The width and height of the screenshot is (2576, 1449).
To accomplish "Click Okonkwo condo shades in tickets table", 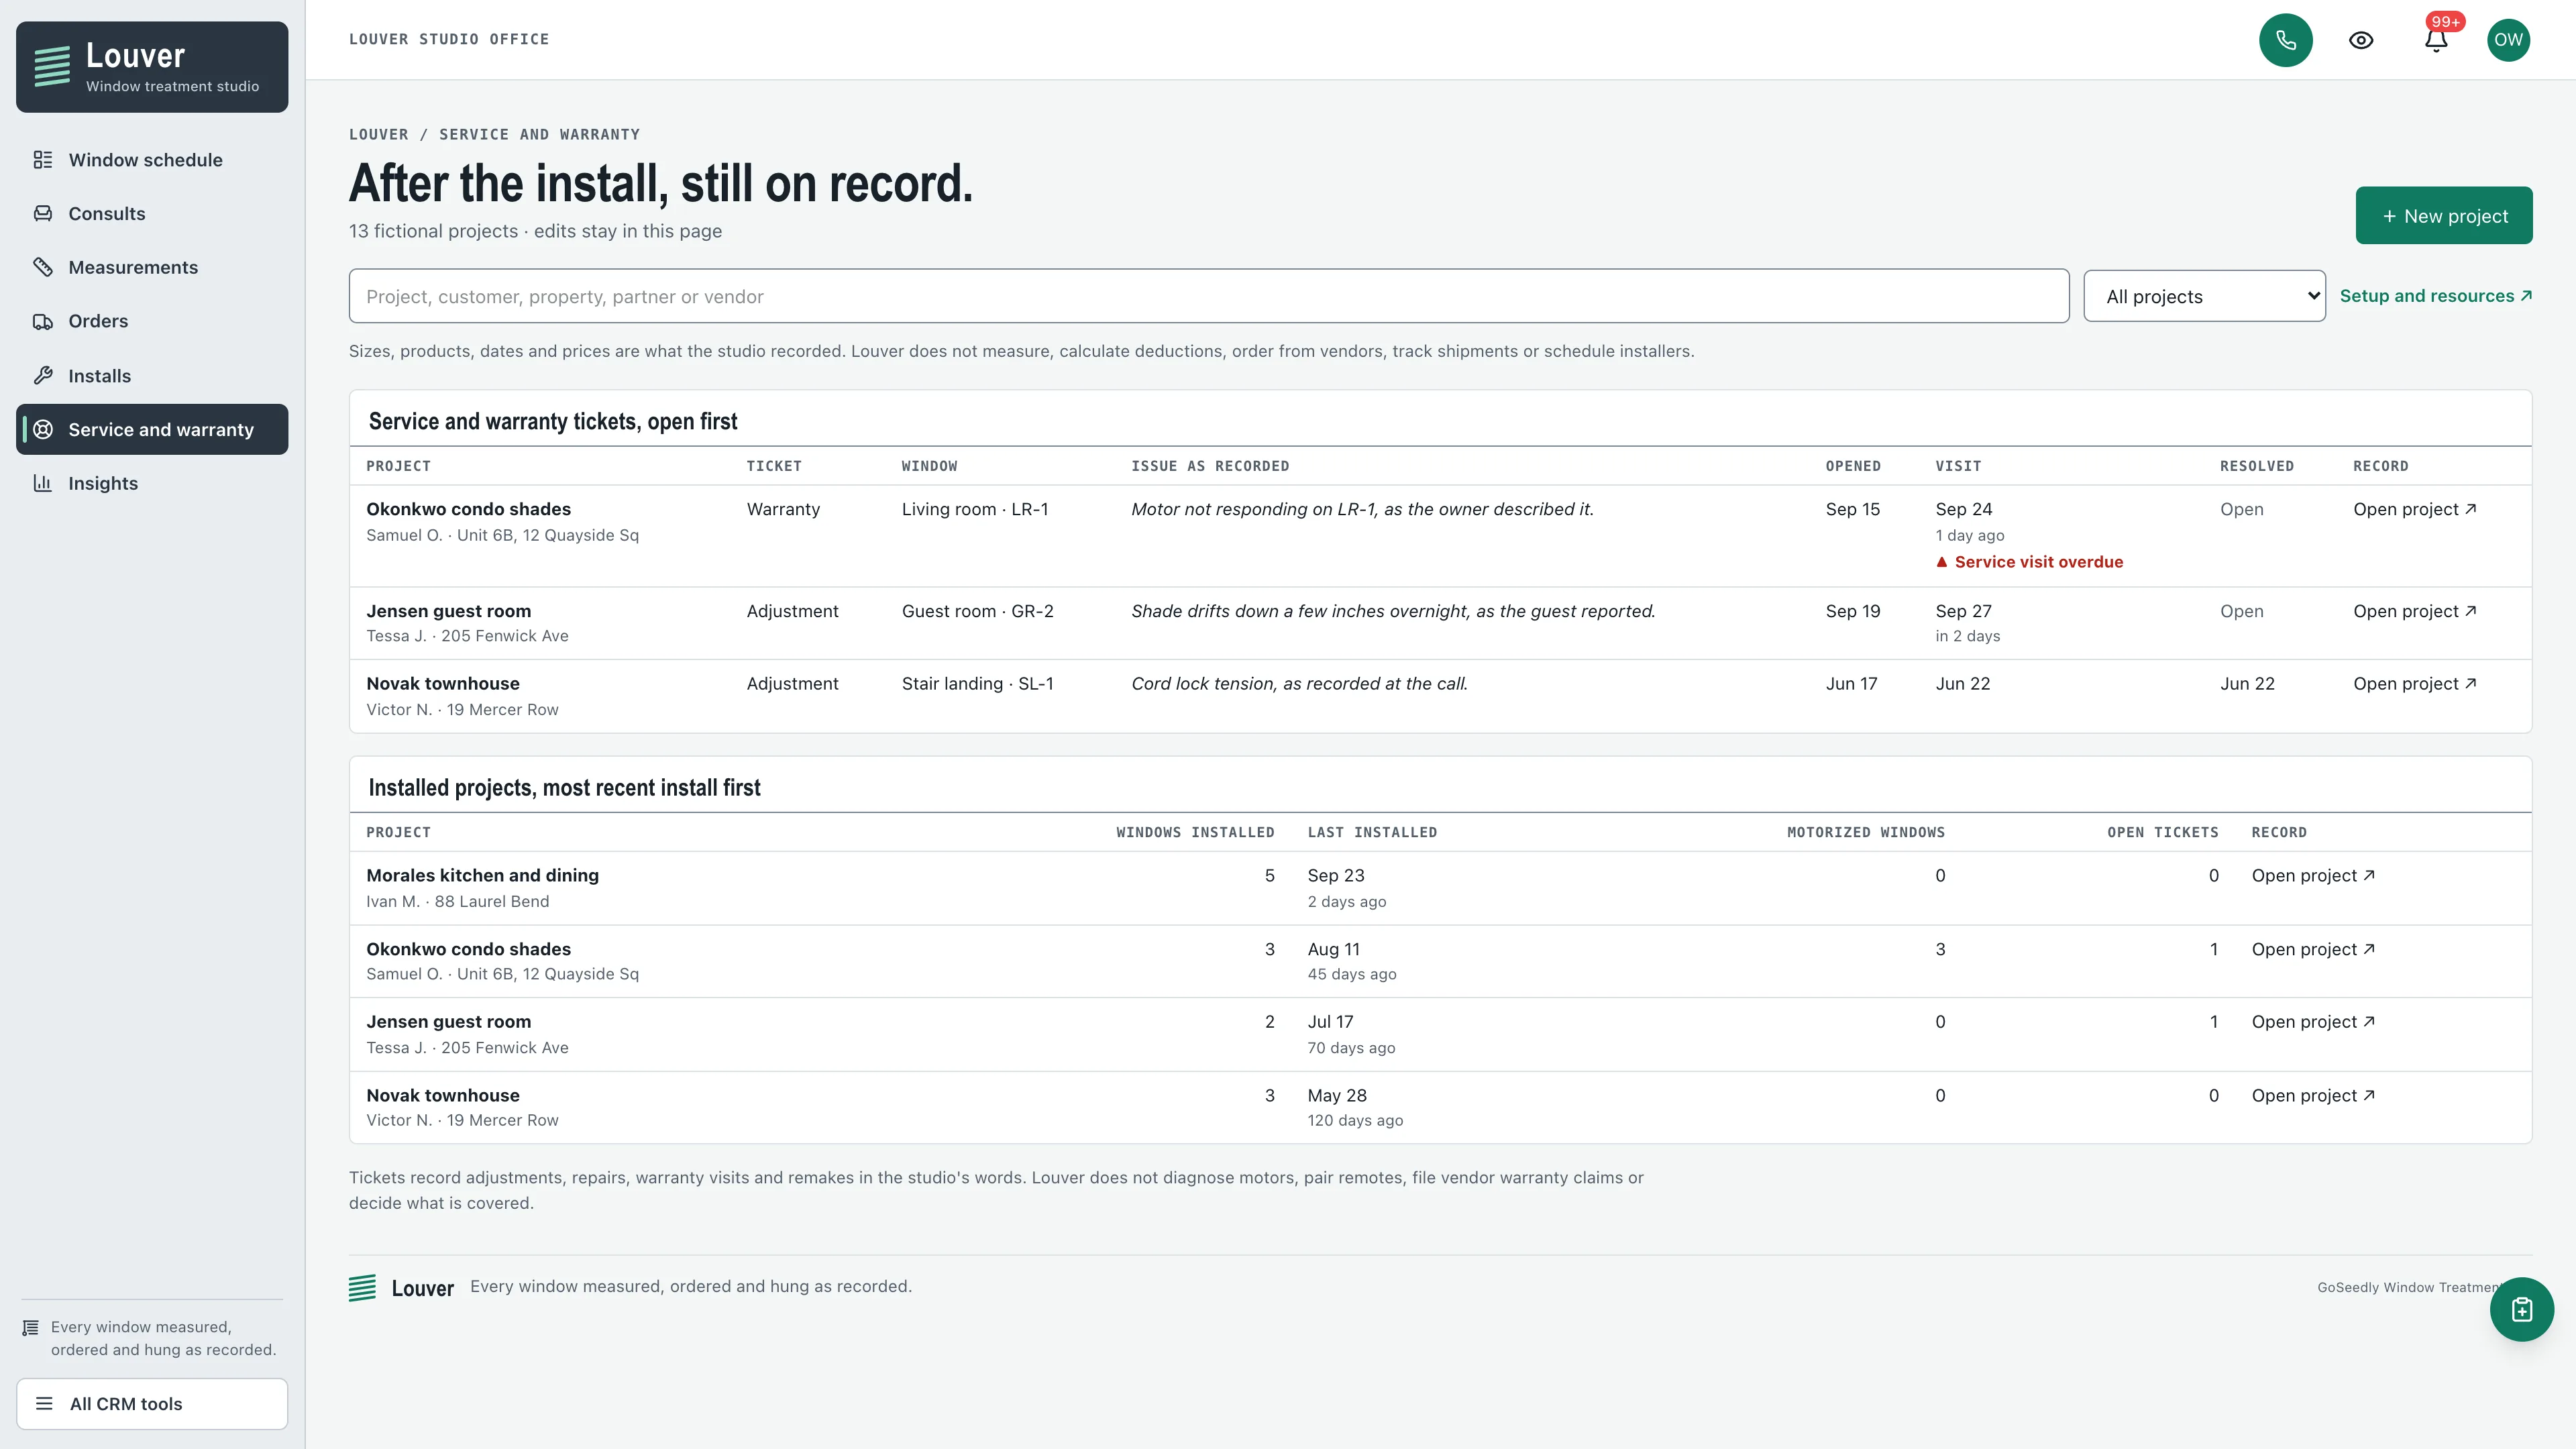I will (x=468, y=509).
